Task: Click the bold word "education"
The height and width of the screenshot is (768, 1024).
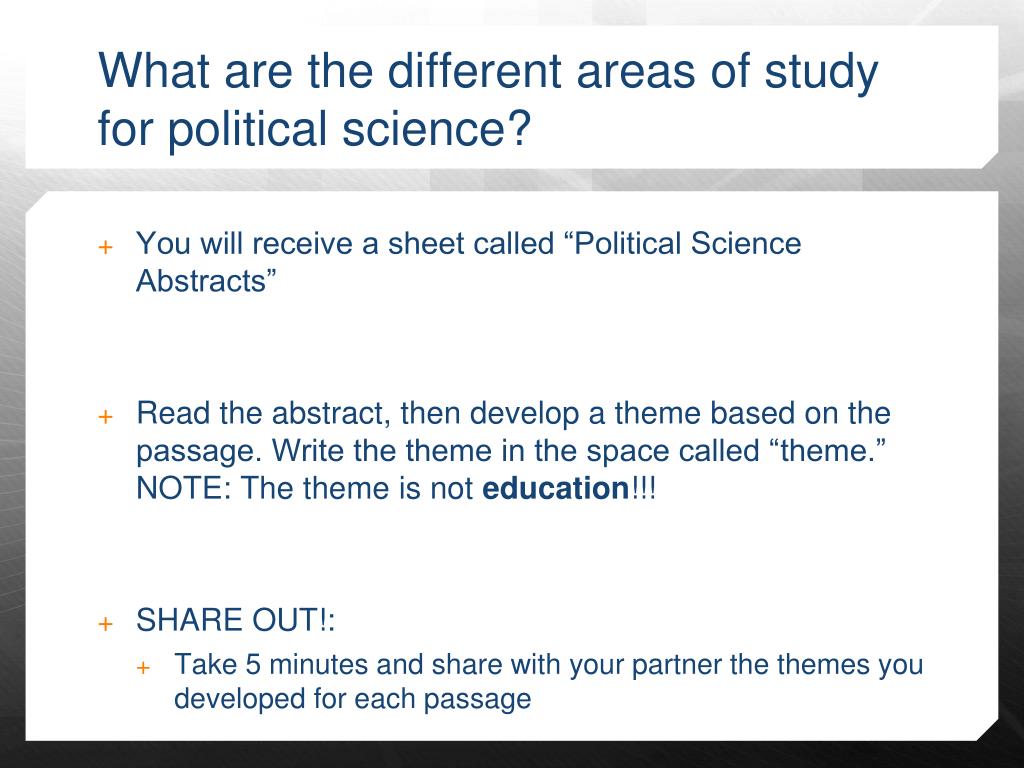Action: 555,488
